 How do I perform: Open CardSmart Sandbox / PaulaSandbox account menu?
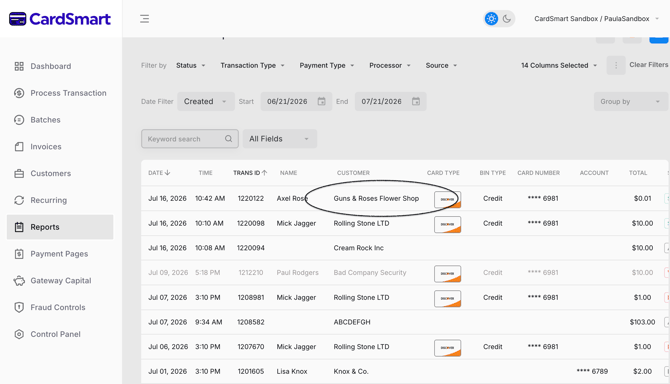click(x=597, y=19)
